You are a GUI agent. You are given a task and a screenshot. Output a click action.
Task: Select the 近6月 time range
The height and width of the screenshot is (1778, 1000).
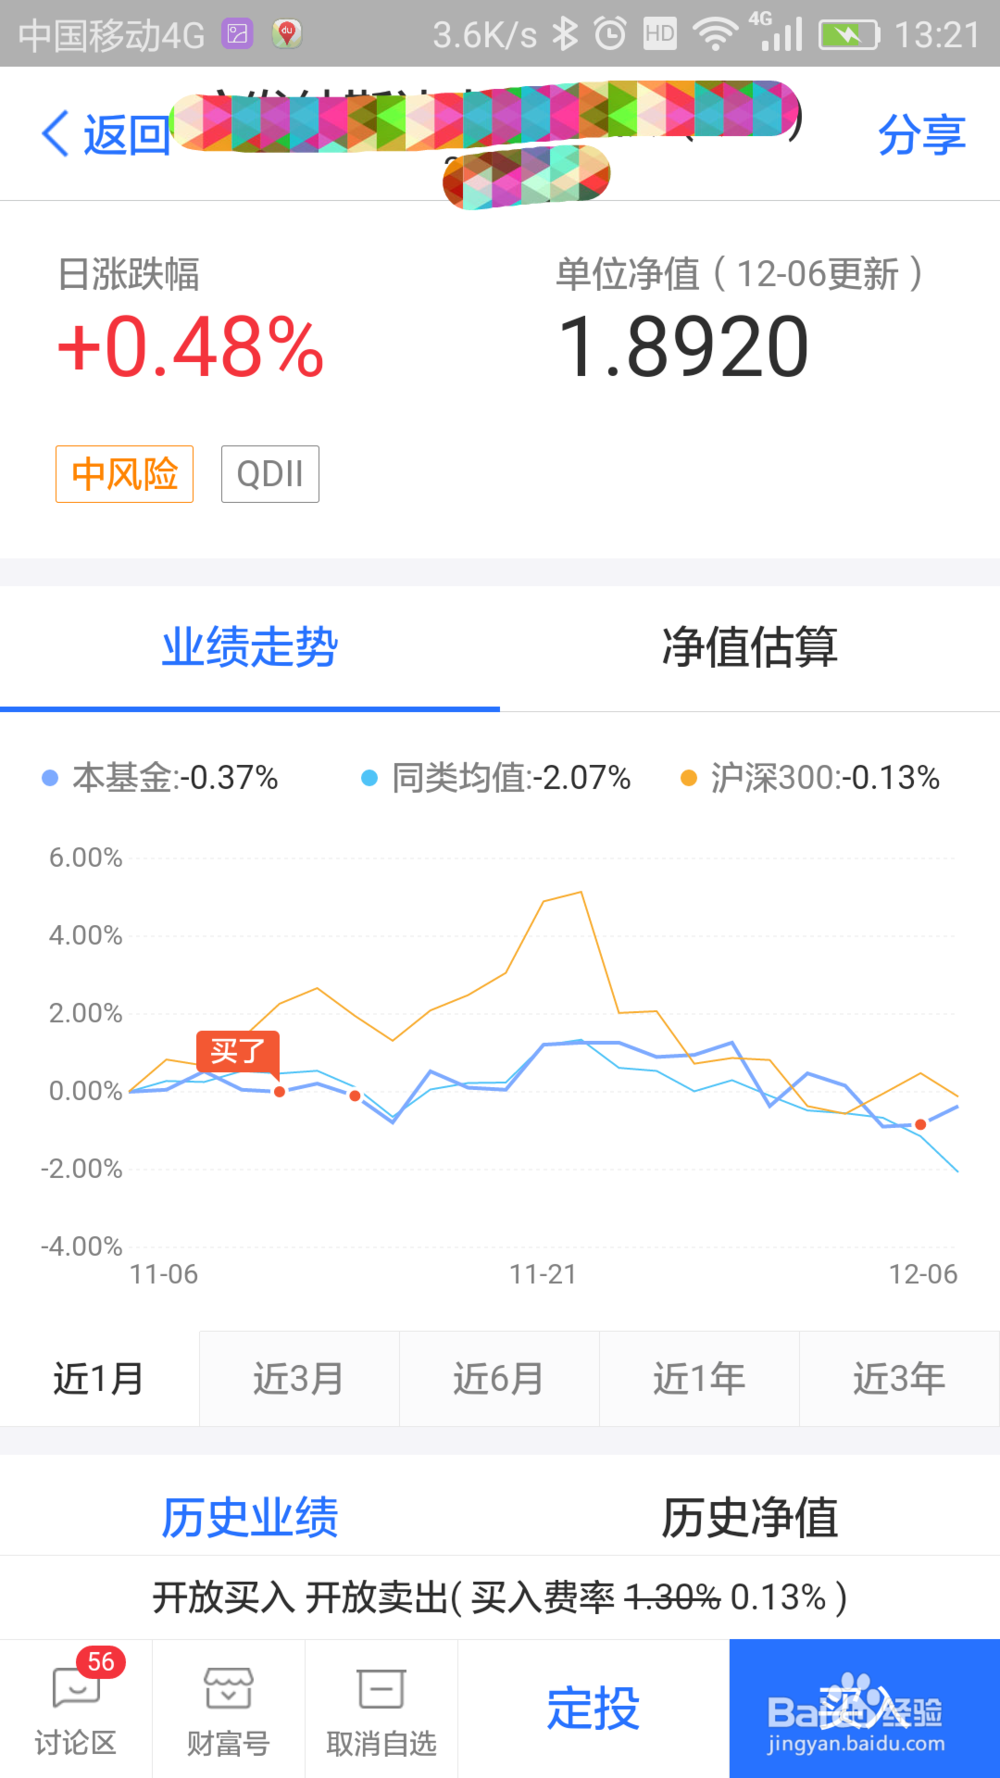499,1378
